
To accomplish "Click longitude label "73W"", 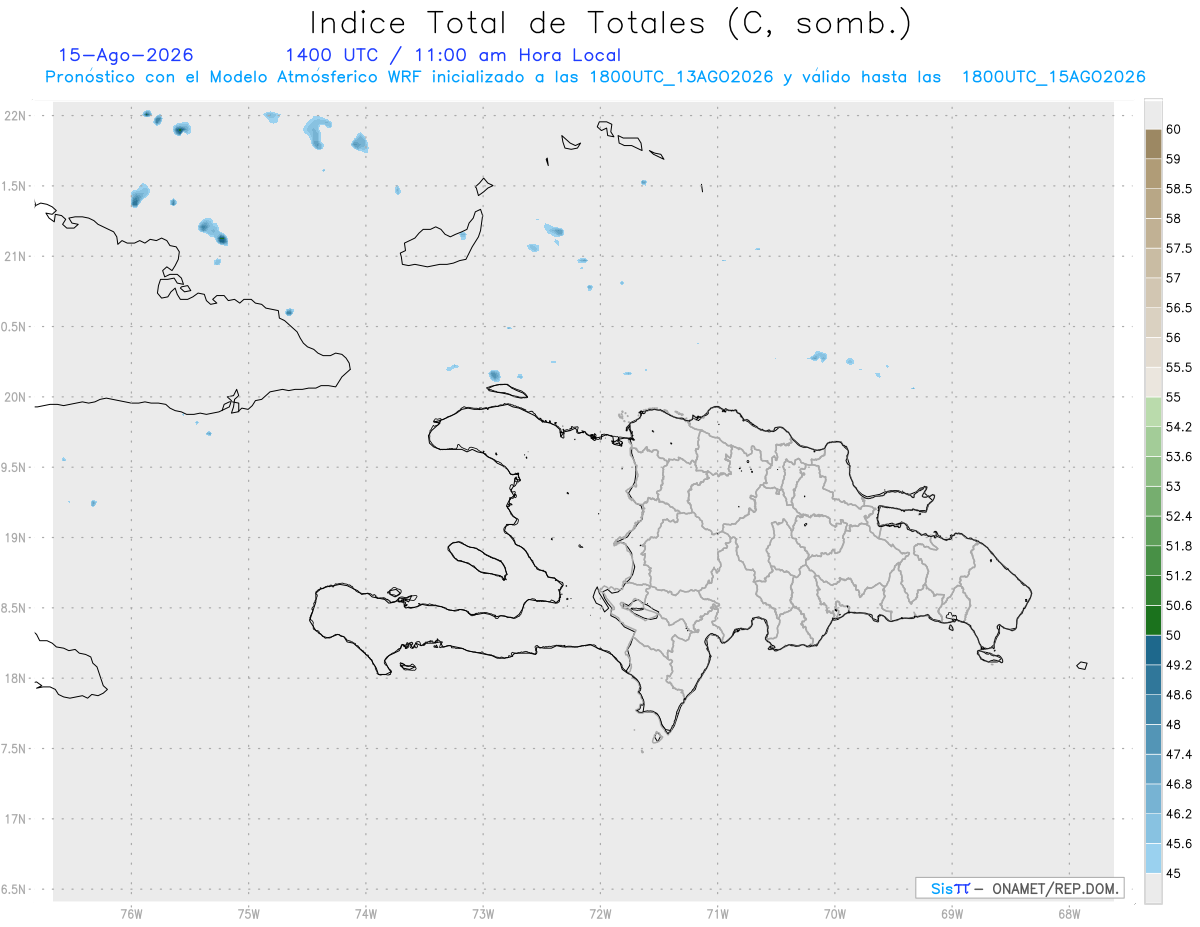I will tap(483, 913).
